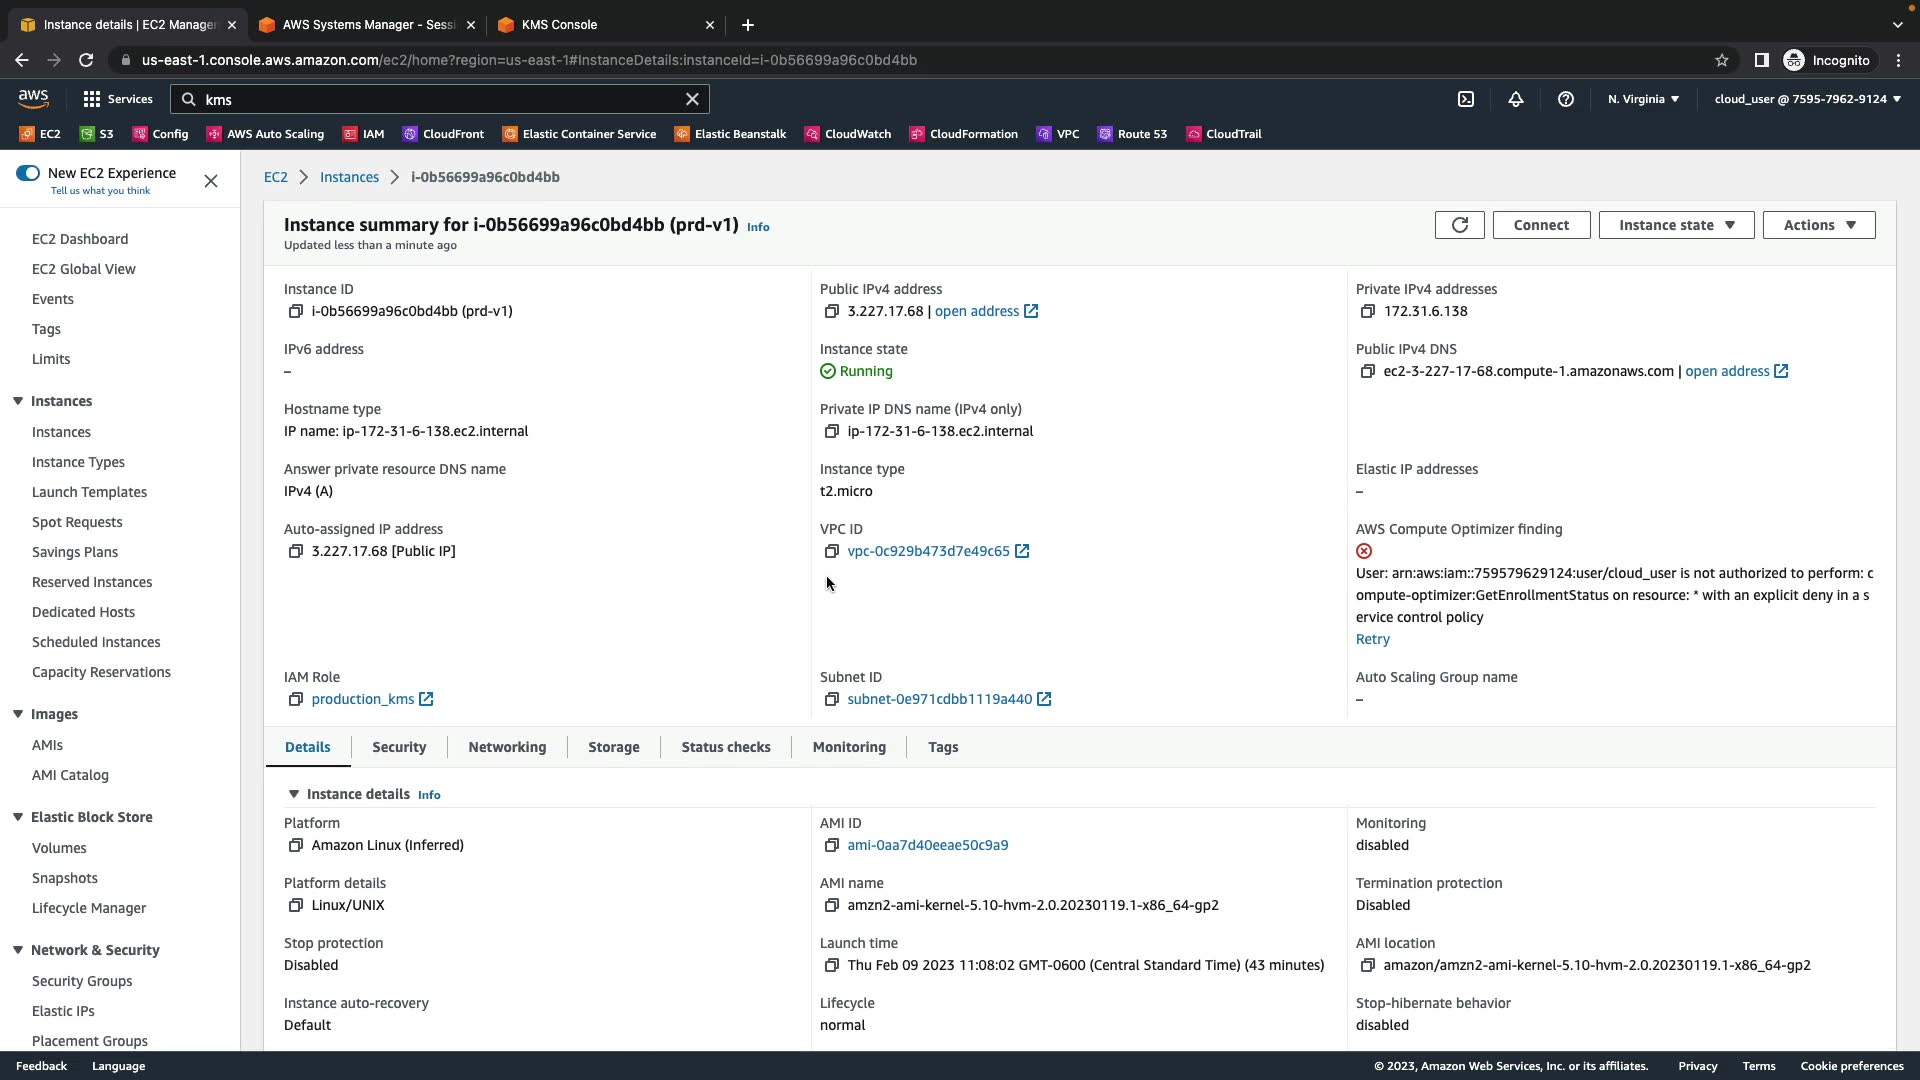Open the production_kms IAM role link
The width and height of the screenshot is (1920, 1080).
coord(363,699)
